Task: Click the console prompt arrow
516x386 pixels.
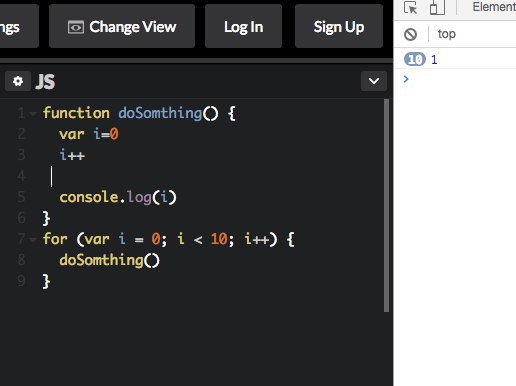Action: click(x=406, y=79)
